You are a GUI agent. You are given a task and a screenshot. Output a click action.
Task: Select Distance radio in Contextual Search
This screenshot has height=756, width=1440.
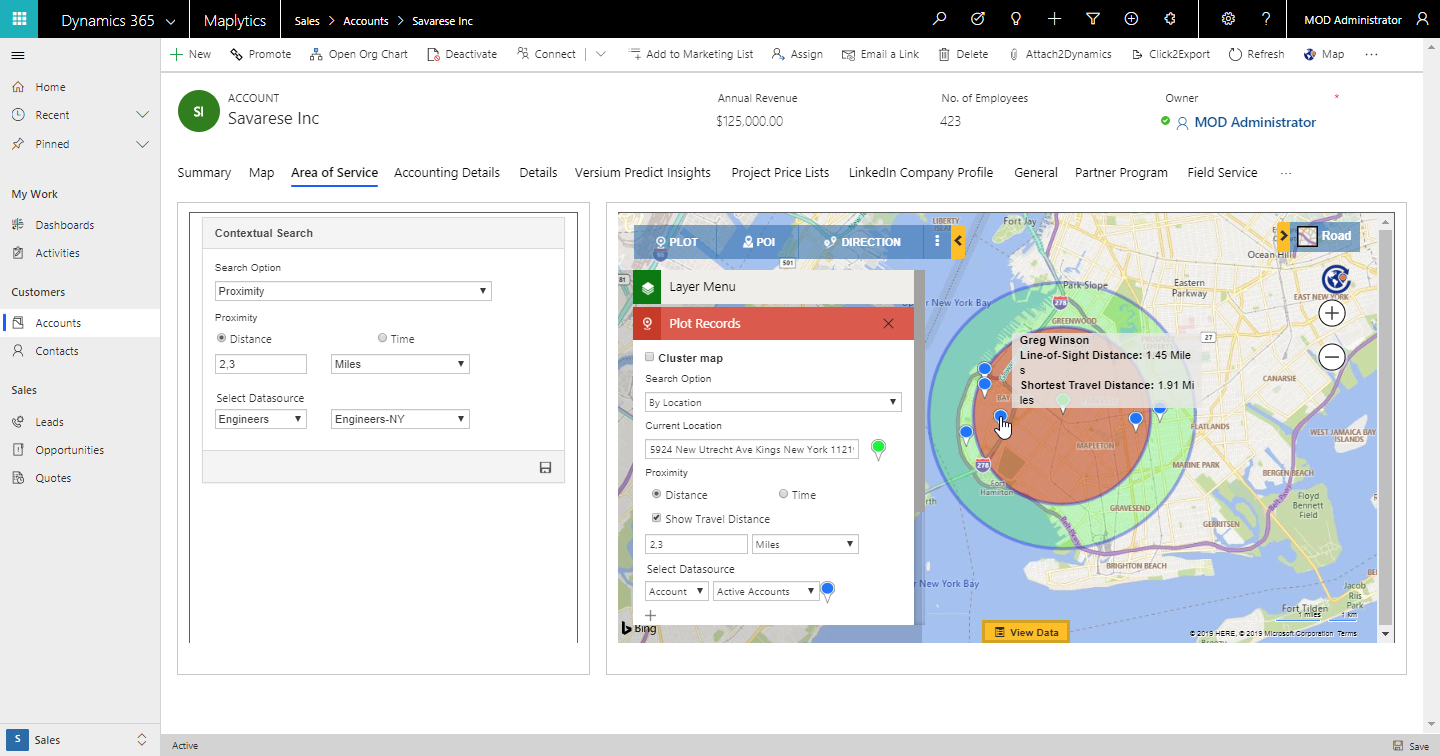pyautogui.click(x=221, y=338)
